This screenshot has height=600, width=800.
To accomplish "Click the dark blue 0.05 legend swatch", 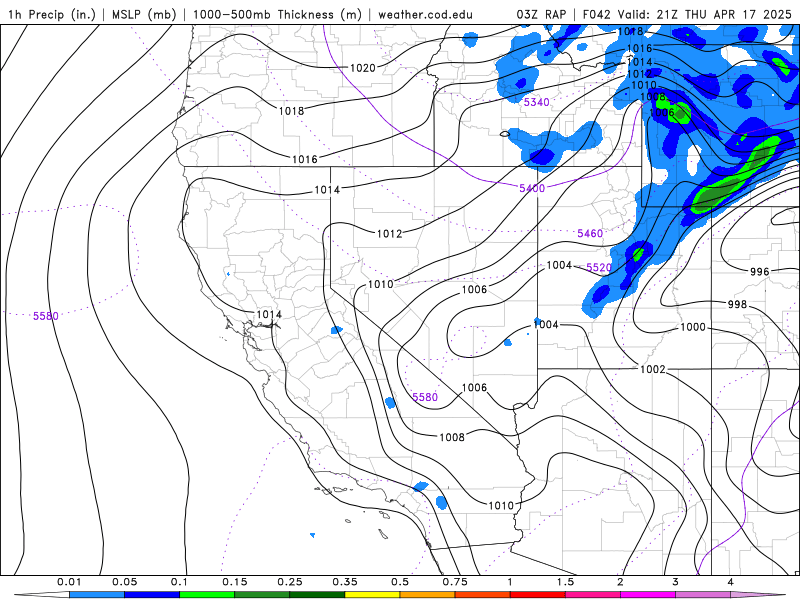I will pos(152,595).
